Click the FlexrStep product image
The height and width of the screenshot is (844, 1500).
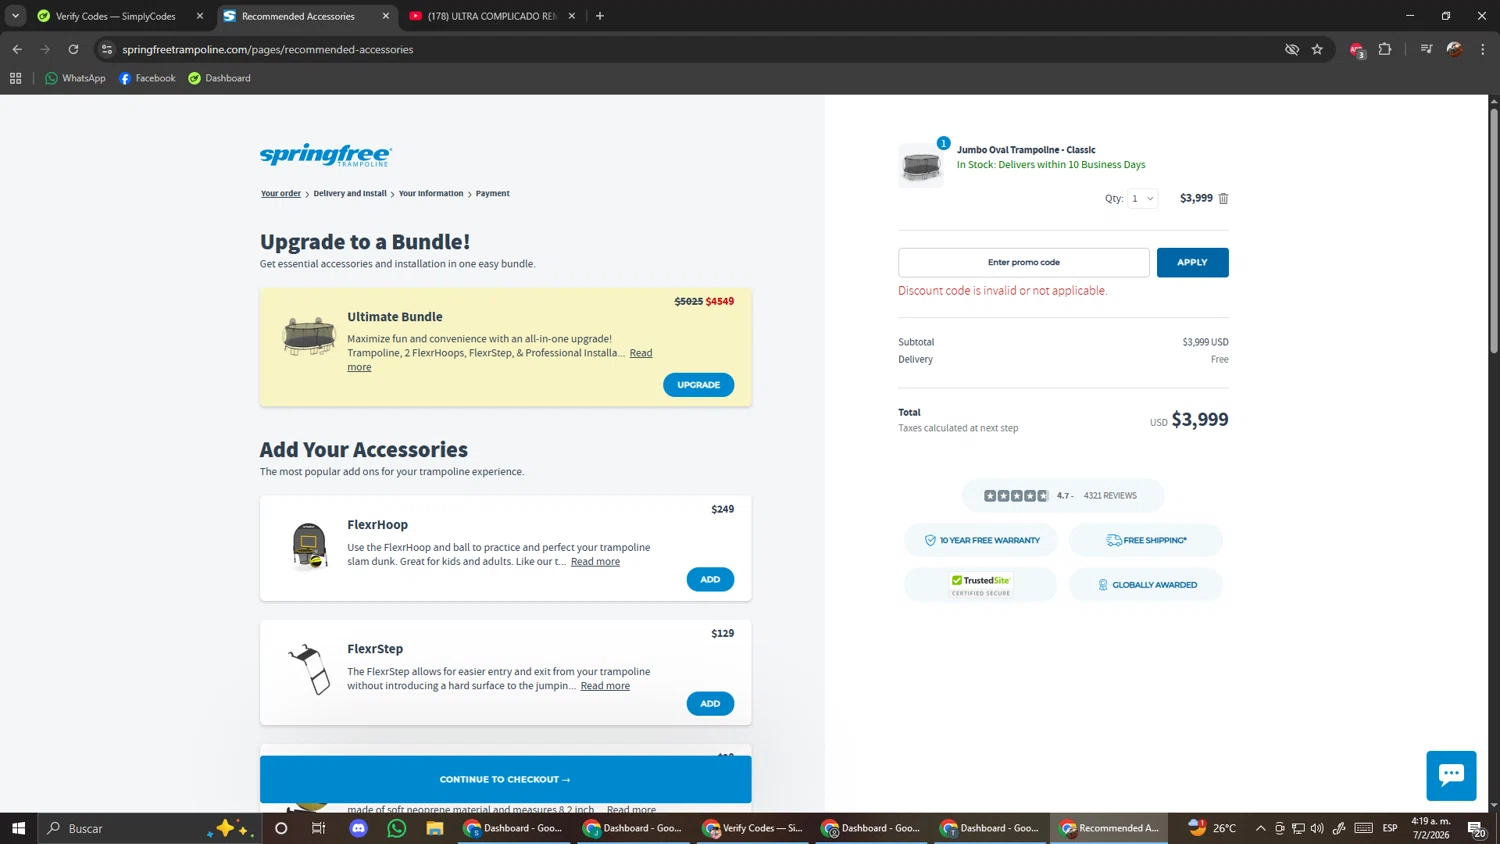tap(309, 670)
